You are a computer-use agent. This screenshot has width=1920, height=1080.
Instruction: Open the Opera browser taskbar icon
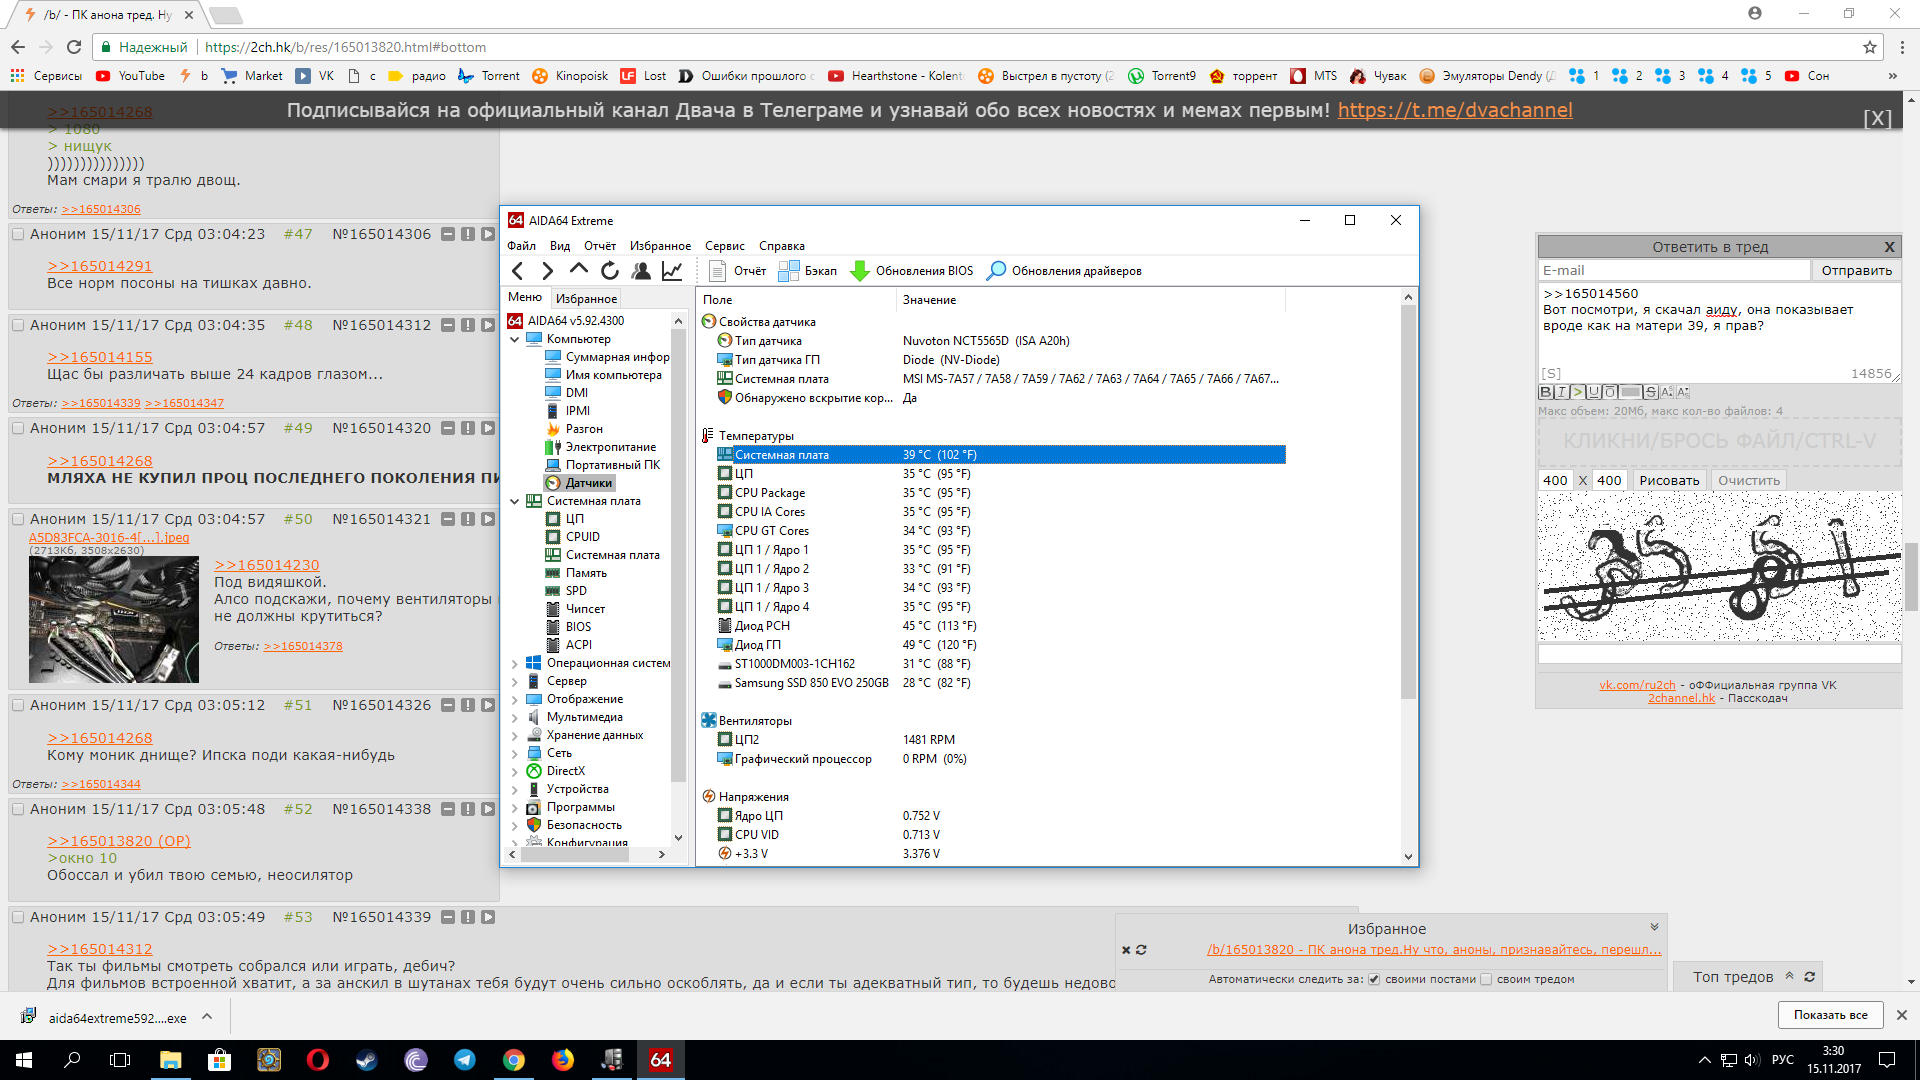[318, 1060]
